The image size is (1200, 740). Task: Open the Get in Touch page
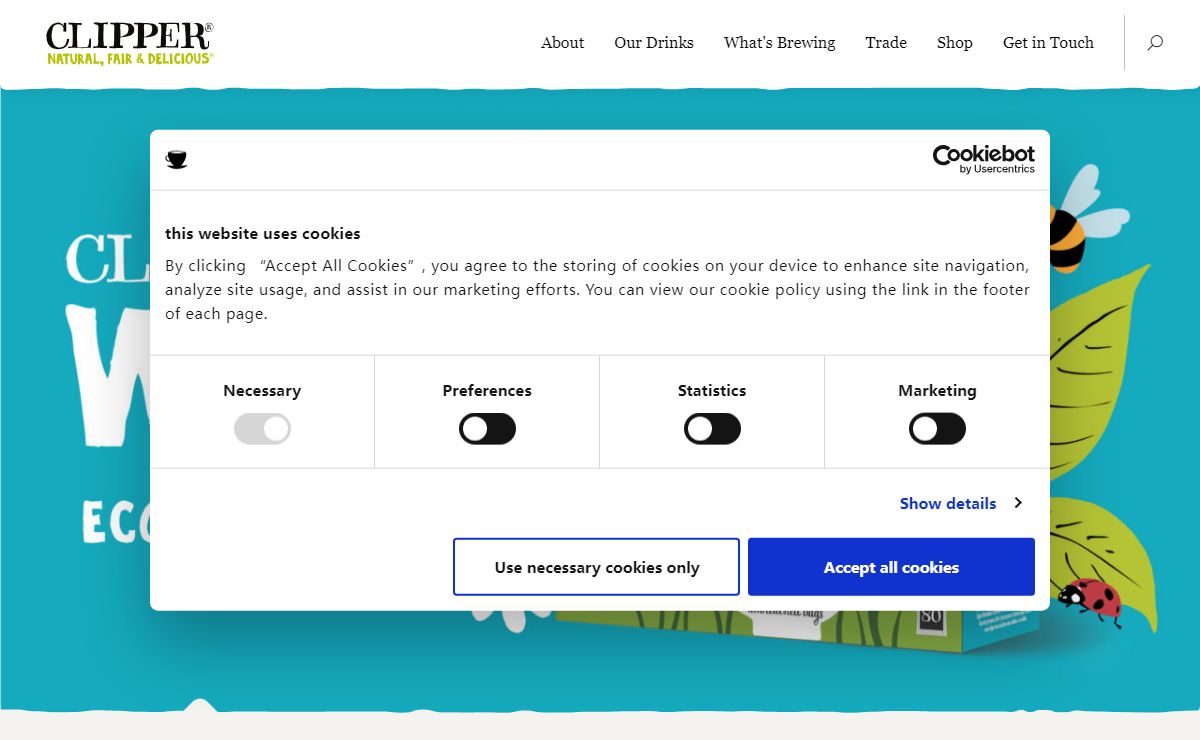(x=1049, y=43)
